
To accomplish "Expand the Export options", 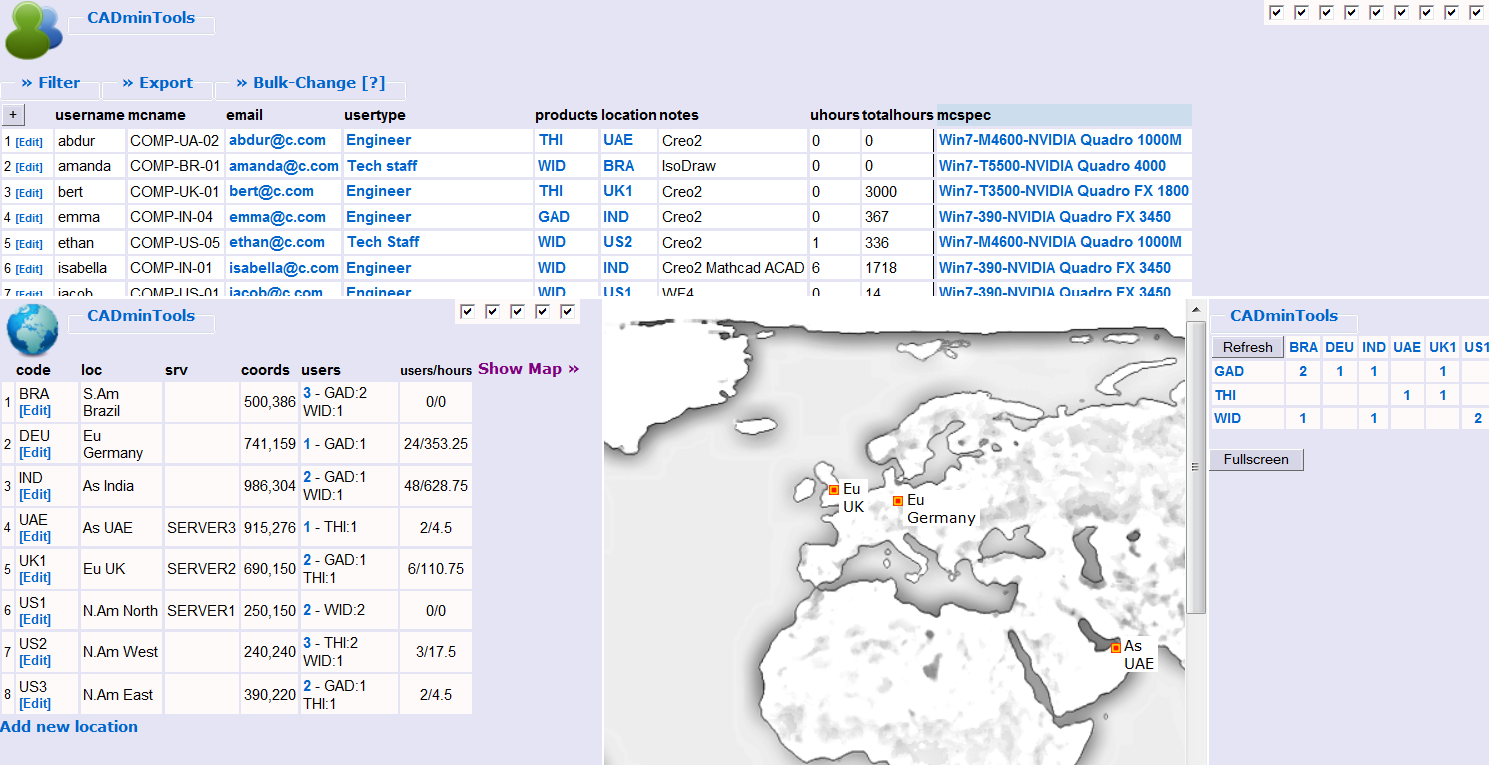I will click(x=156, y=82).
